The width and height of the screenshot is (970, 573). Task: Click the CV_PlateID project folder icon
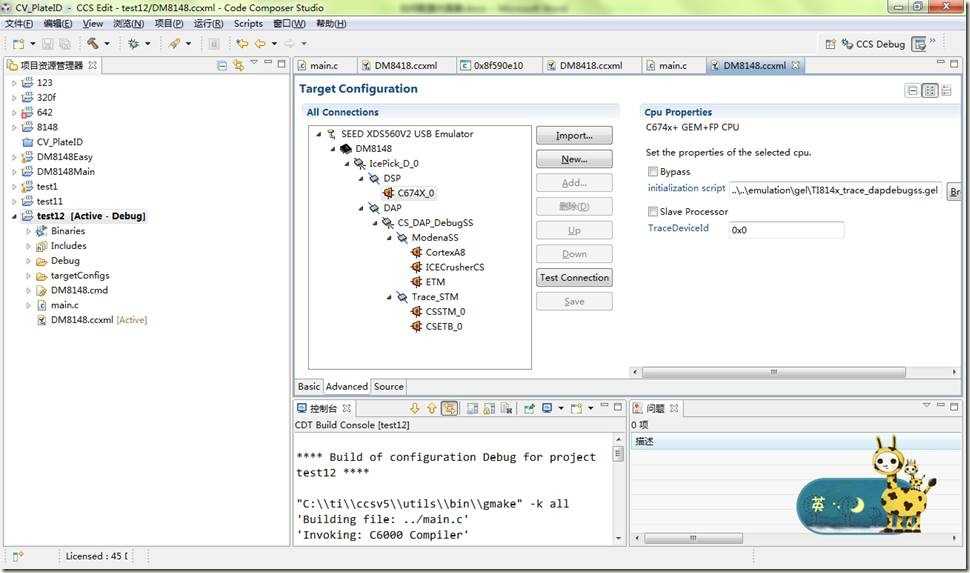pyautogui.click(x=27, y=142)
